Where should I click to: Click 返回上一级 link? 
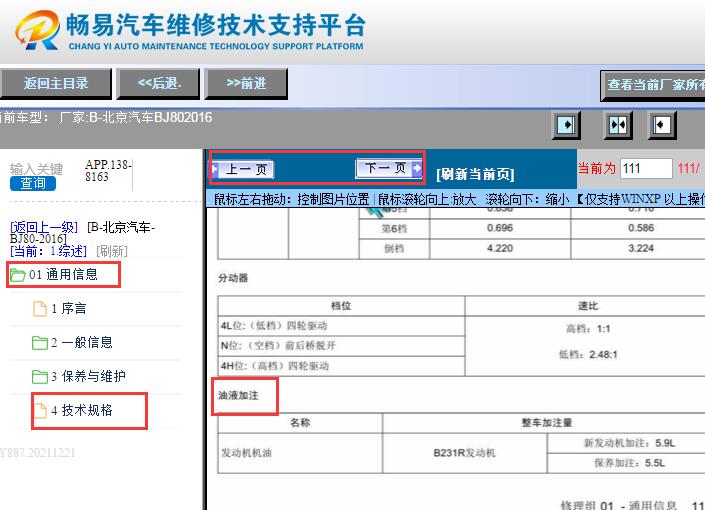point(44,227)
